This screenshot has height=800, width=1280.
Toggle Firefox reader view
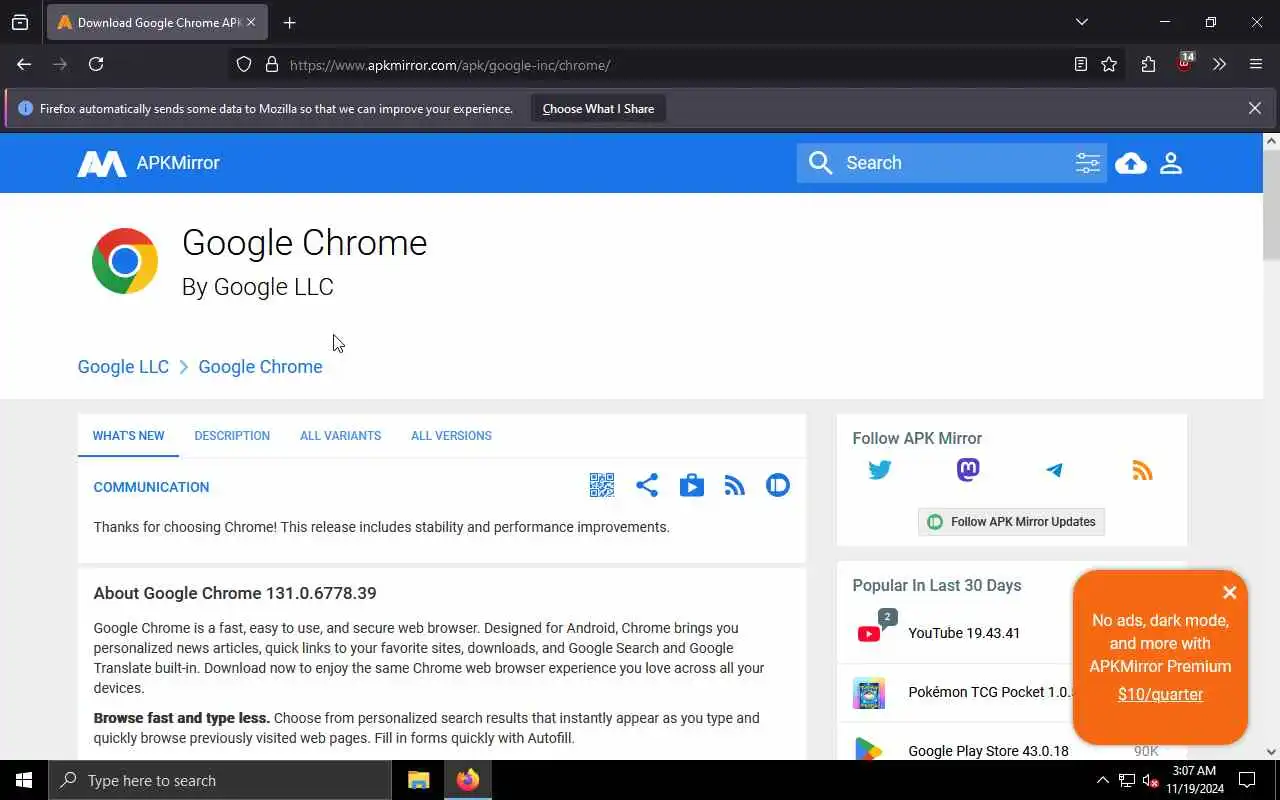[x=1081, y=64]
